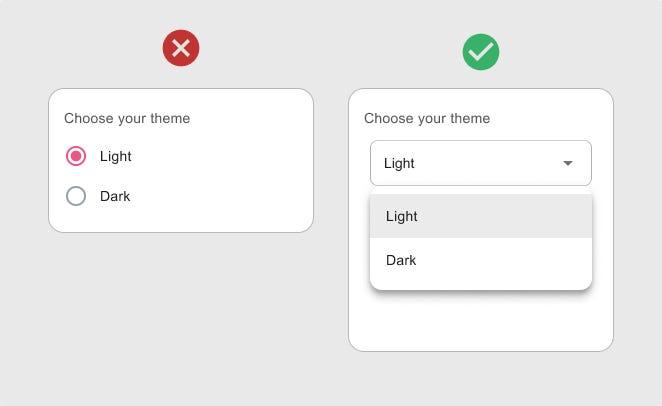Image resolution: width=662 pixels, height=406 pixels.
Task: Click the Light radio option label
Action: point(116,157)
